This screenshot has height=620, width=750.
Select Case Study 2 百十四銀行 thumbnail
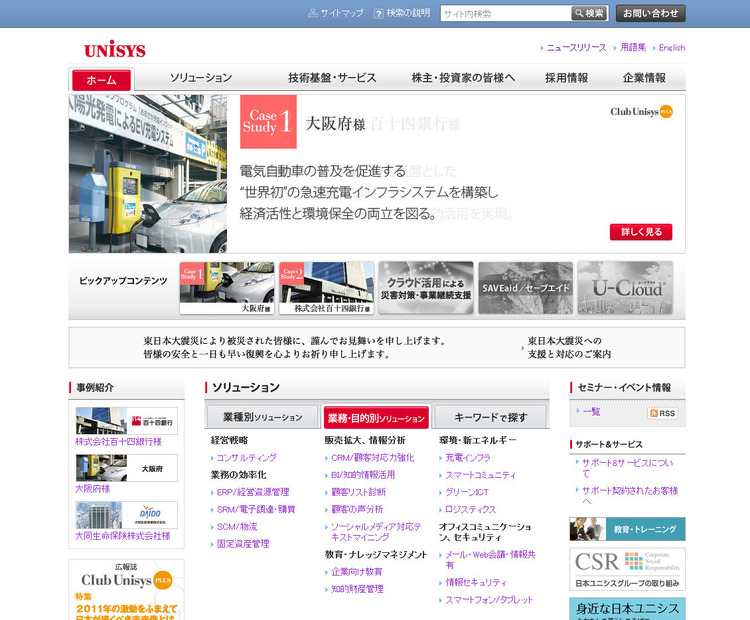click(x=327, y=288)
